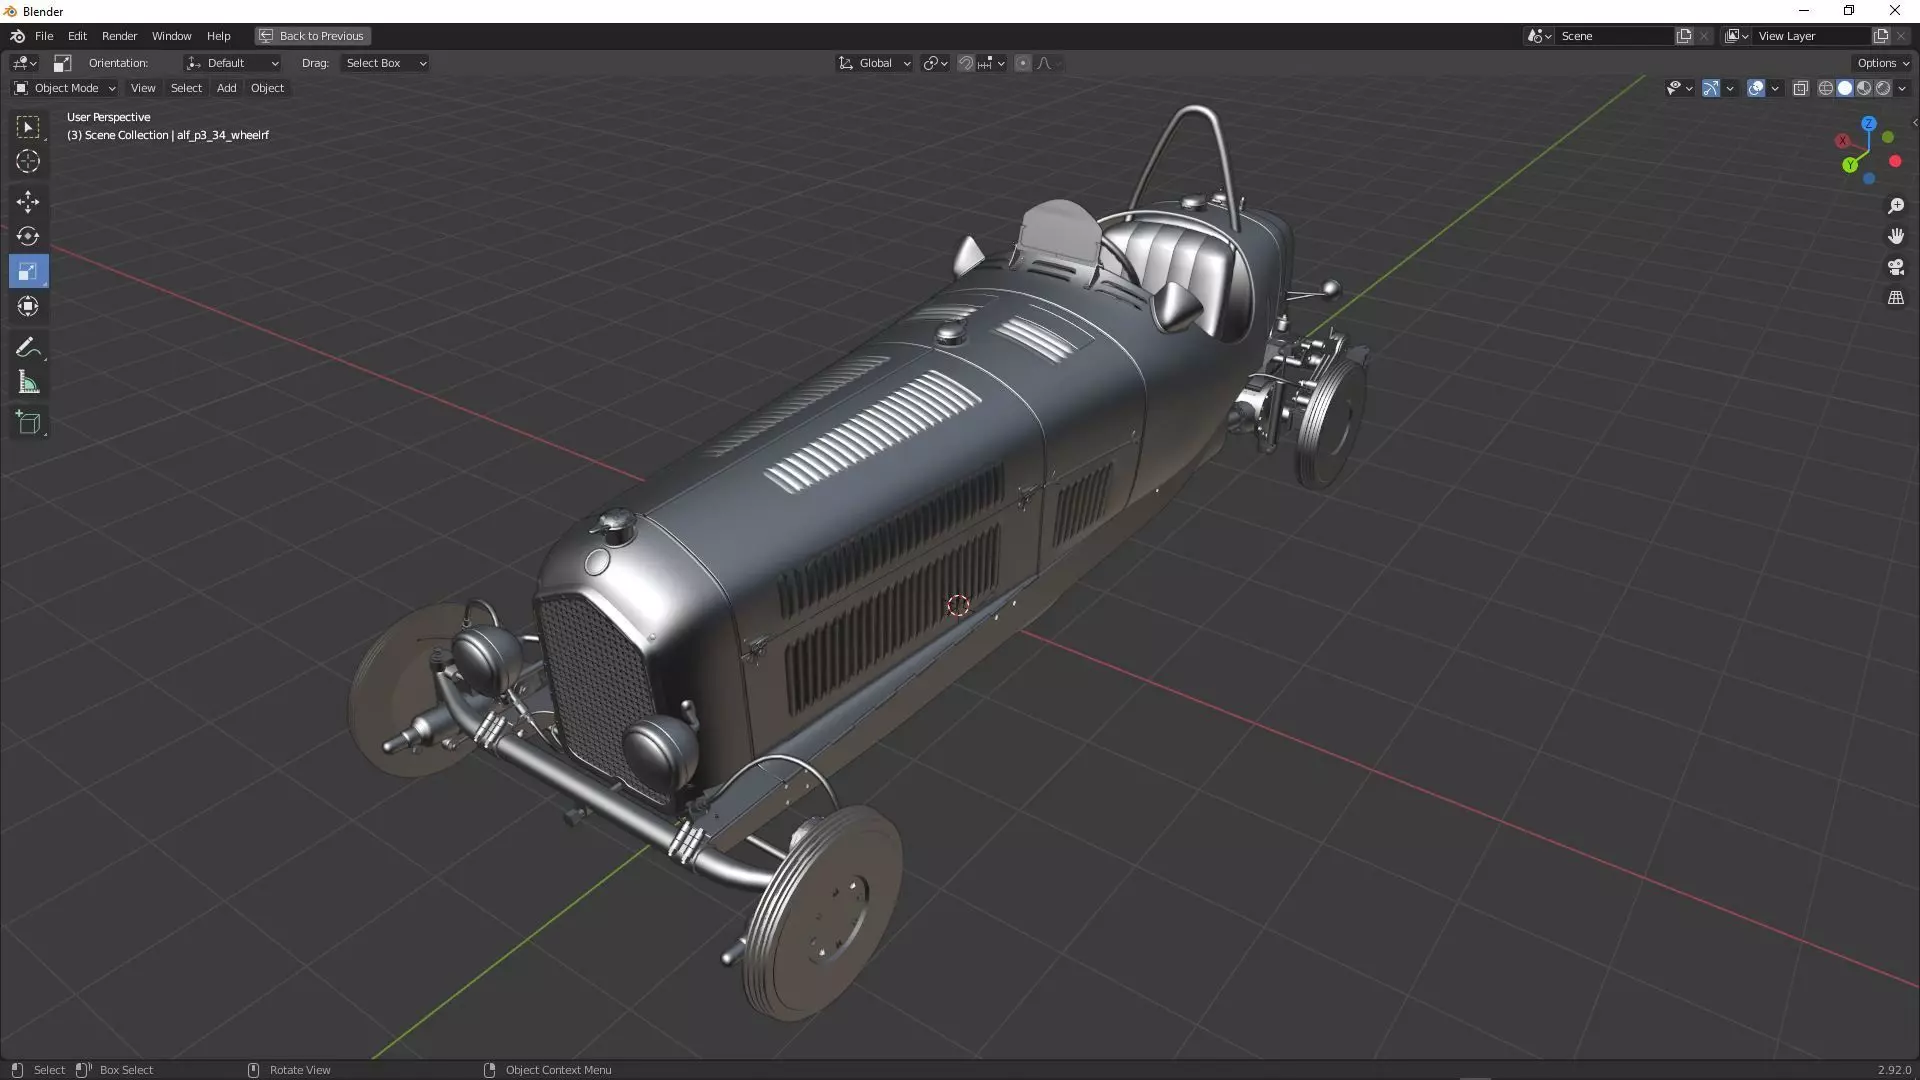
Task: Enable proportional editing
Action: pos(1022,63)
